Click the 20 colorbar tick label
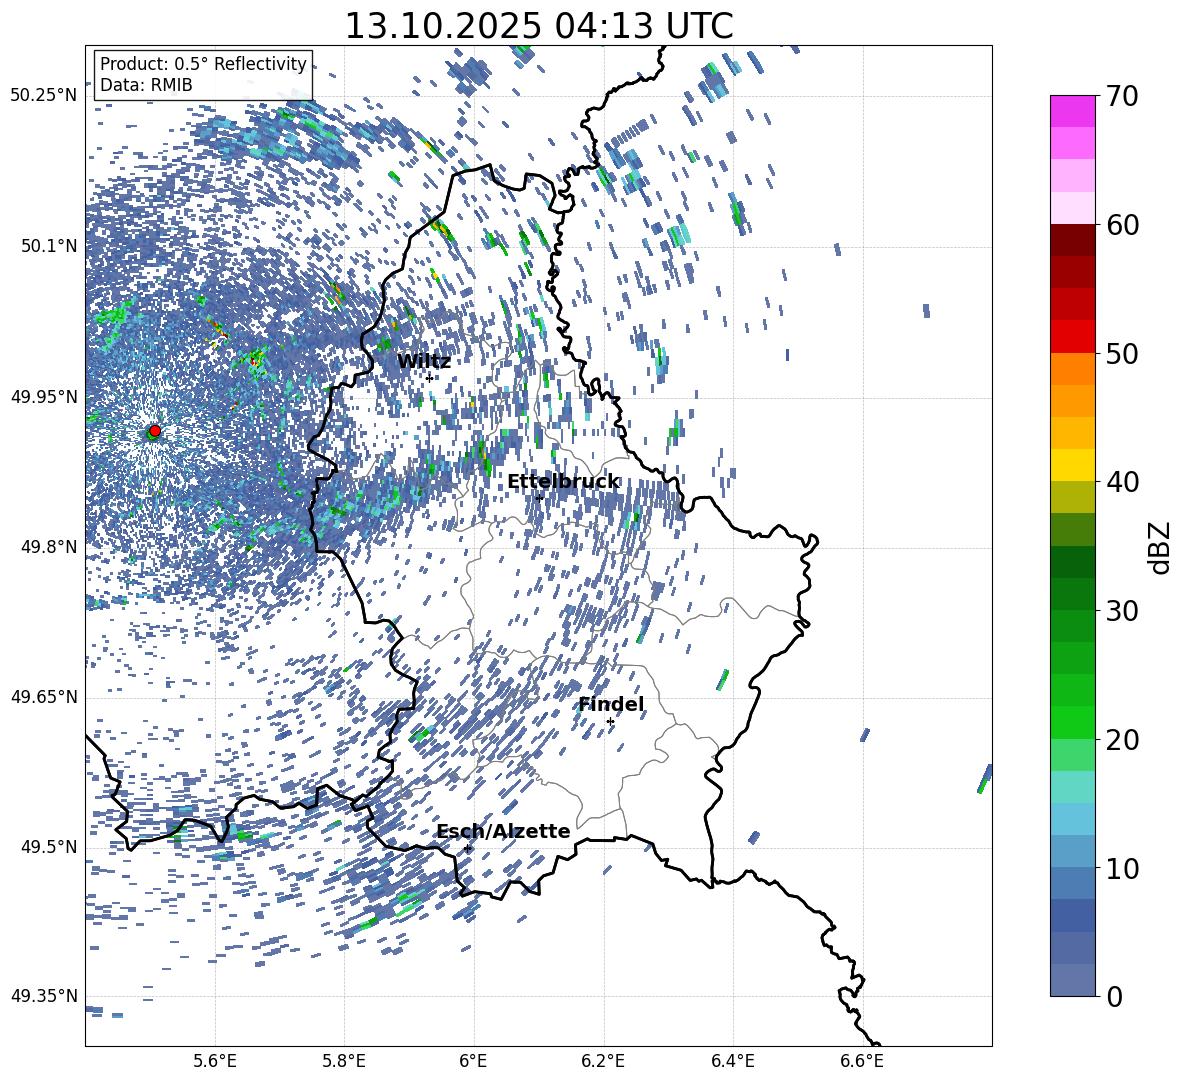 (1122, 740)
